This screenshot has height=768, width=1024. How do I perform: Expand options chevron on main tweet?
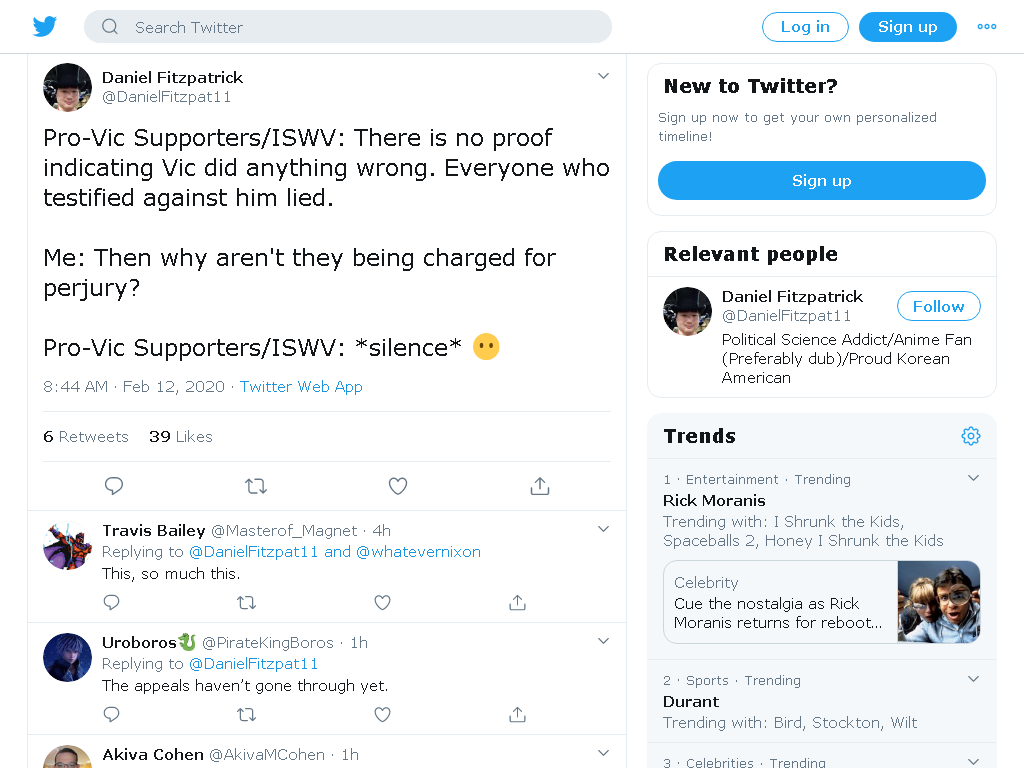tap(603, 76)
